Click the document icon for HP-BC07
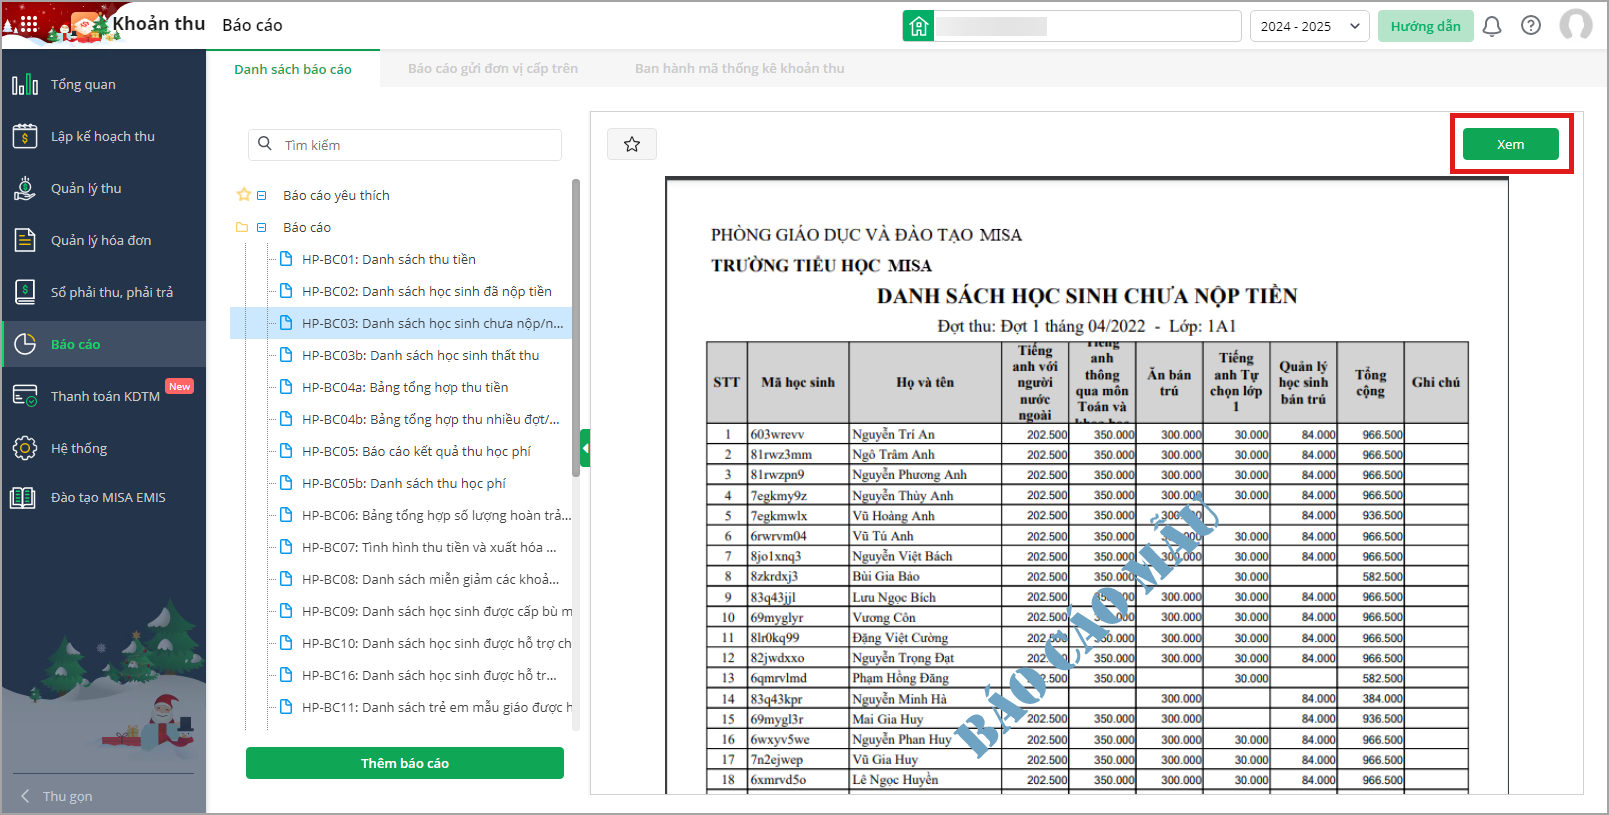Viewport: 1609px width, 815px height. point(286,547)
